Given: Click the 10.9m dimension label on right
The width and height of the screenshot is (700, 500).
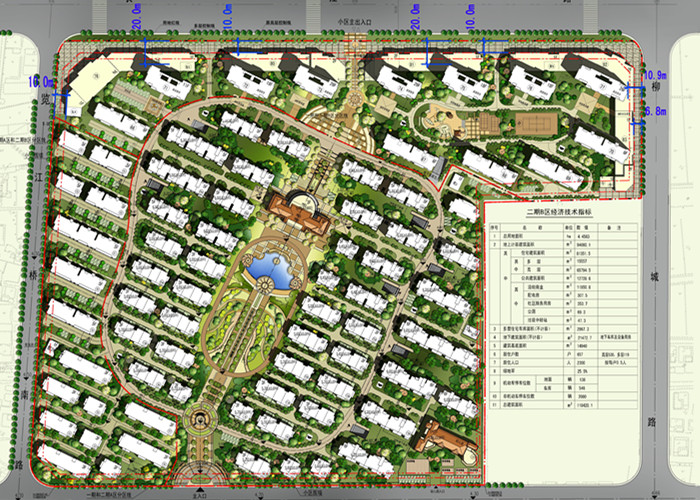Looking at the screenshot, I should [x=655, y=76].
